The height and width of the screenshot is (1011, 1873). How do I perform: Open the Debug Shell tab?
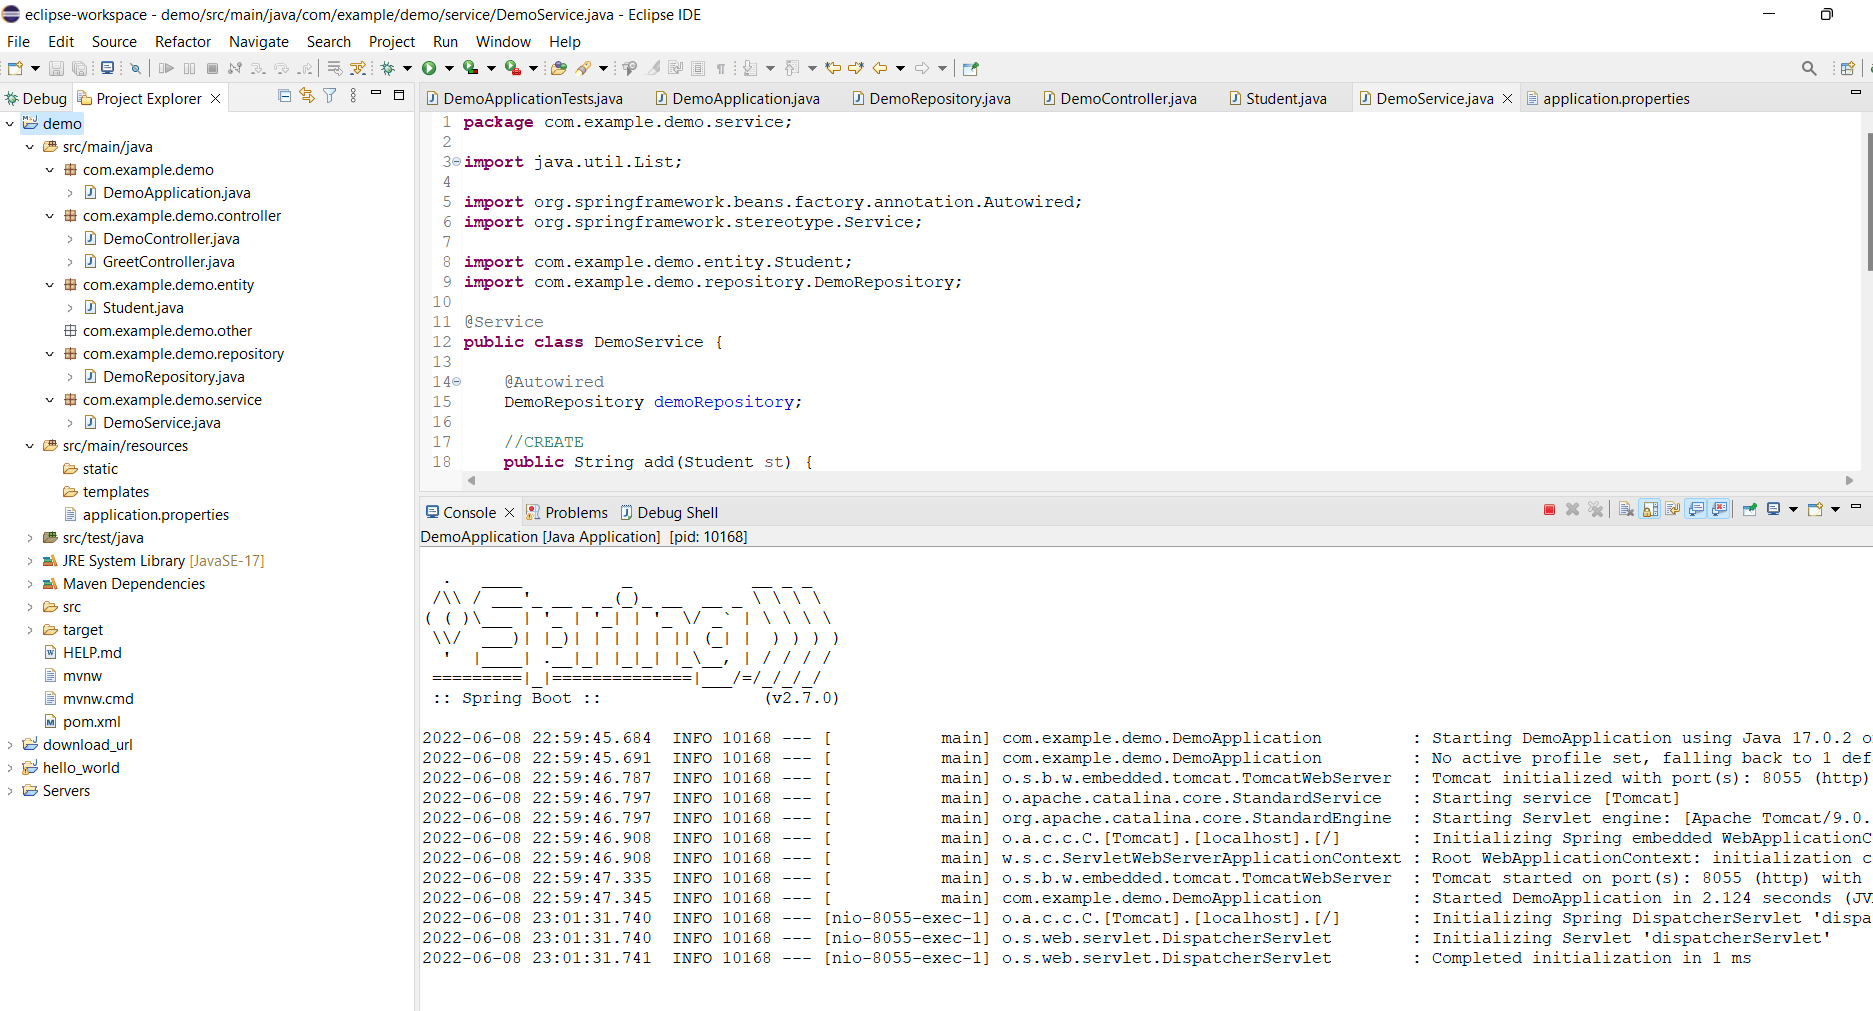click(669, 513)
